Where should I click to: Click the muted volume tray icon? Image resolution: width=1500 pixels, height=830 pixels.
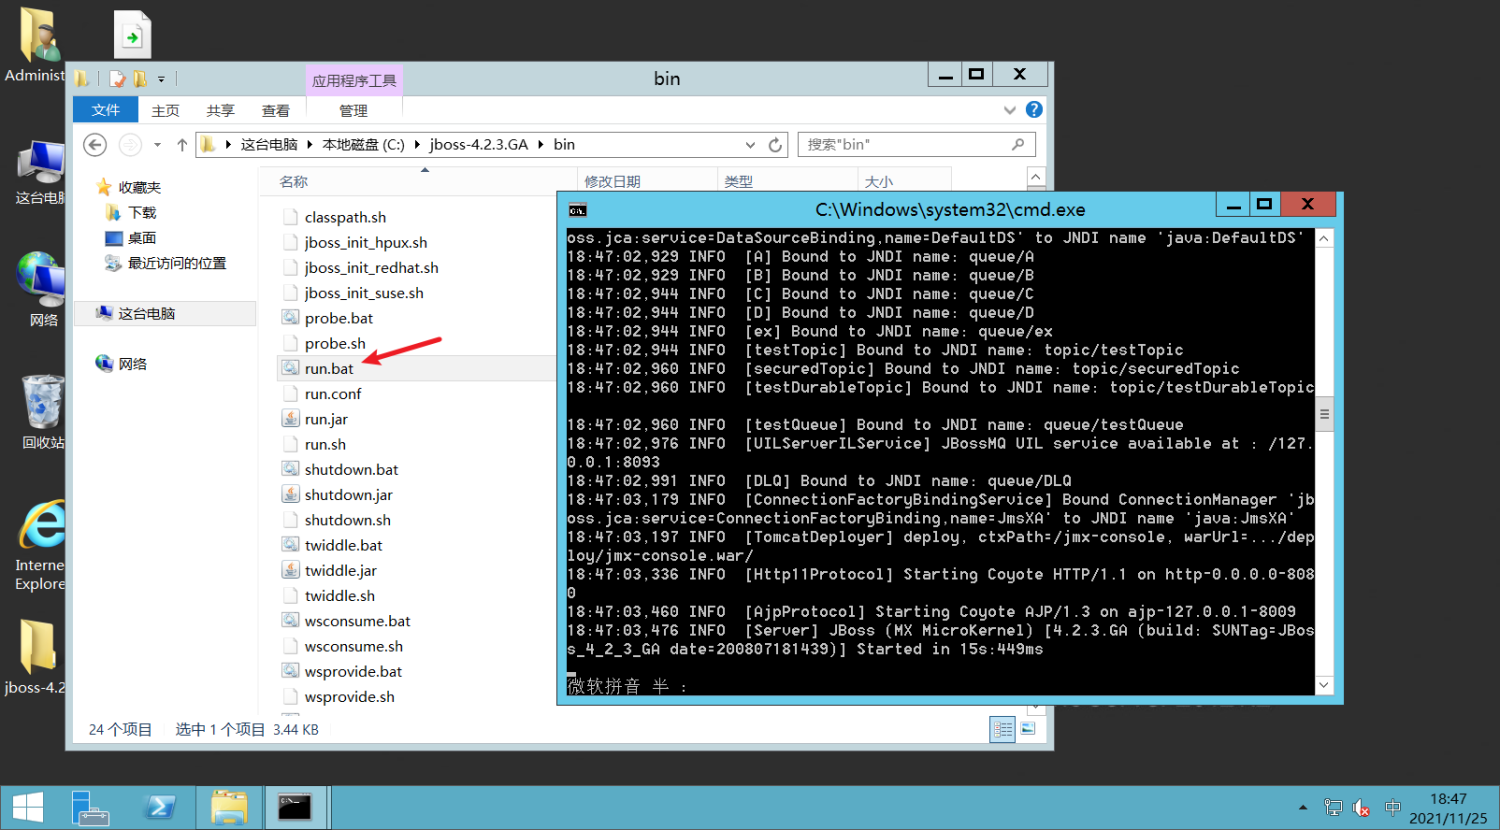click(1361, 807)
